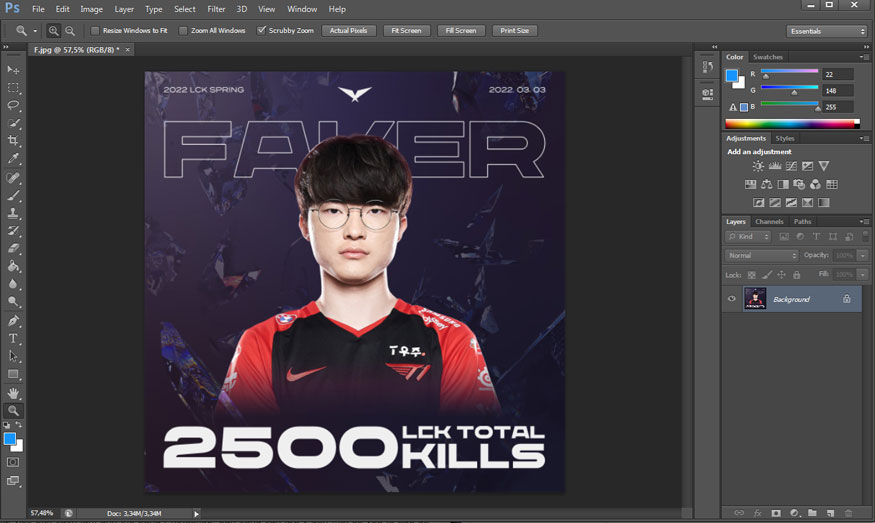Select the Eyedropper tool
This screenshot has height=523, width=875.
[x=13, y=159]
